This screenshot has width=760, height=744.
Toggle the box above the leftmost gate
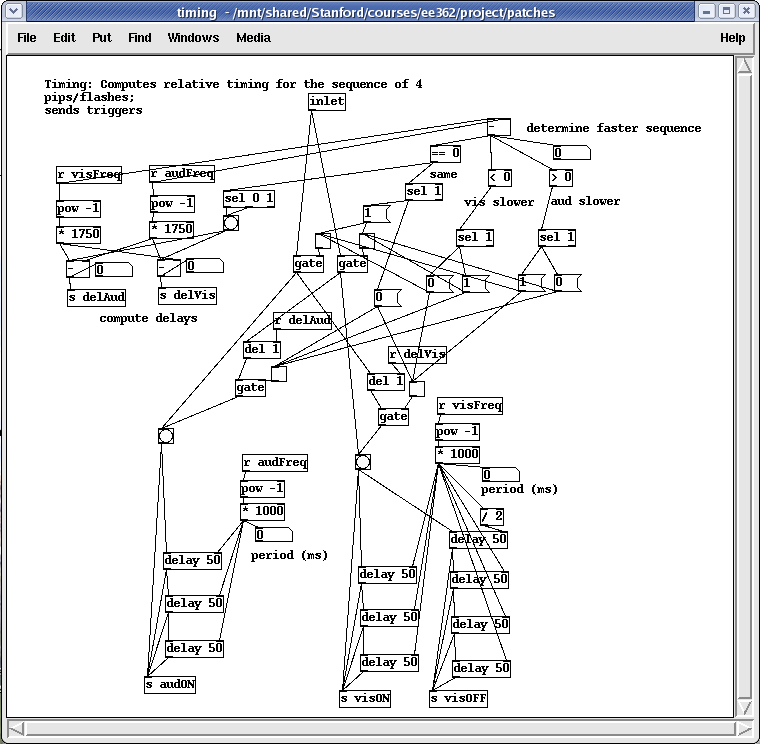(x=322, y=240)
